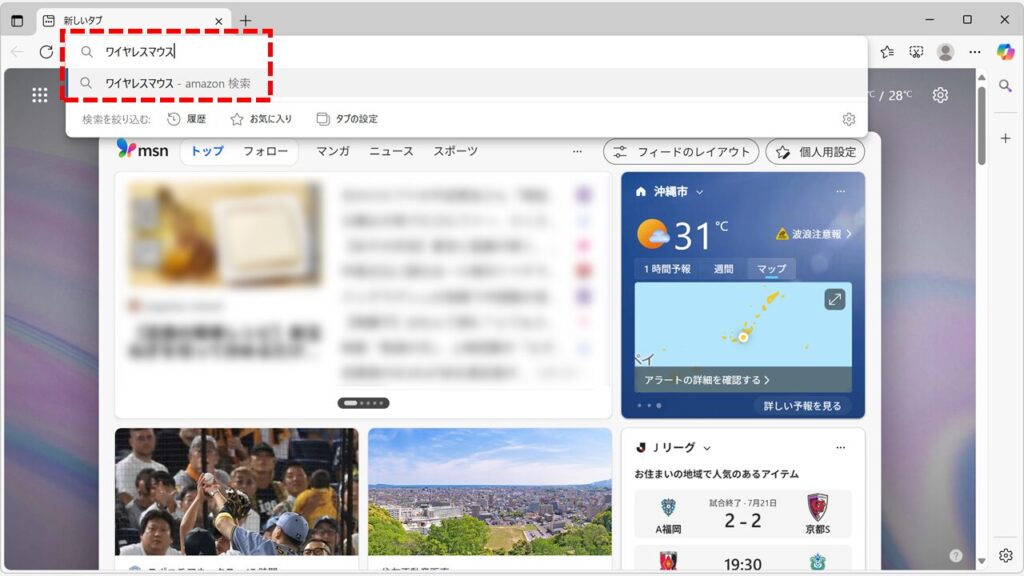
Task: Click the browser refresh button
Action: pyautogui.click(x=46, y=52)
